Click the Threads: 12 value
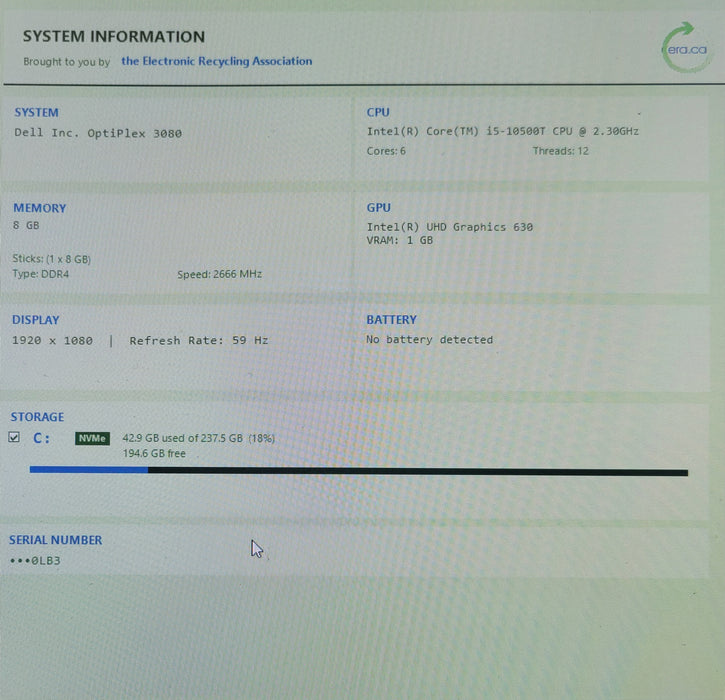Screen dimensions: 725x700 (560, 151)
